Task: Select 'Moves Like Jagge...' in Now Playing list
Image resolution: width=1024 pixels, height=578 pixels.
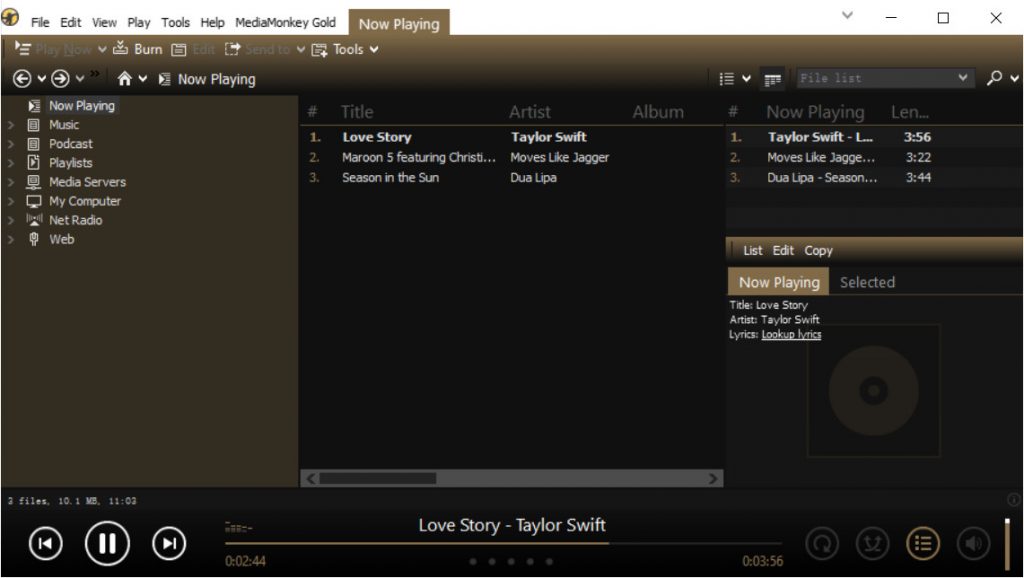Action: click(x=874, y=157)
